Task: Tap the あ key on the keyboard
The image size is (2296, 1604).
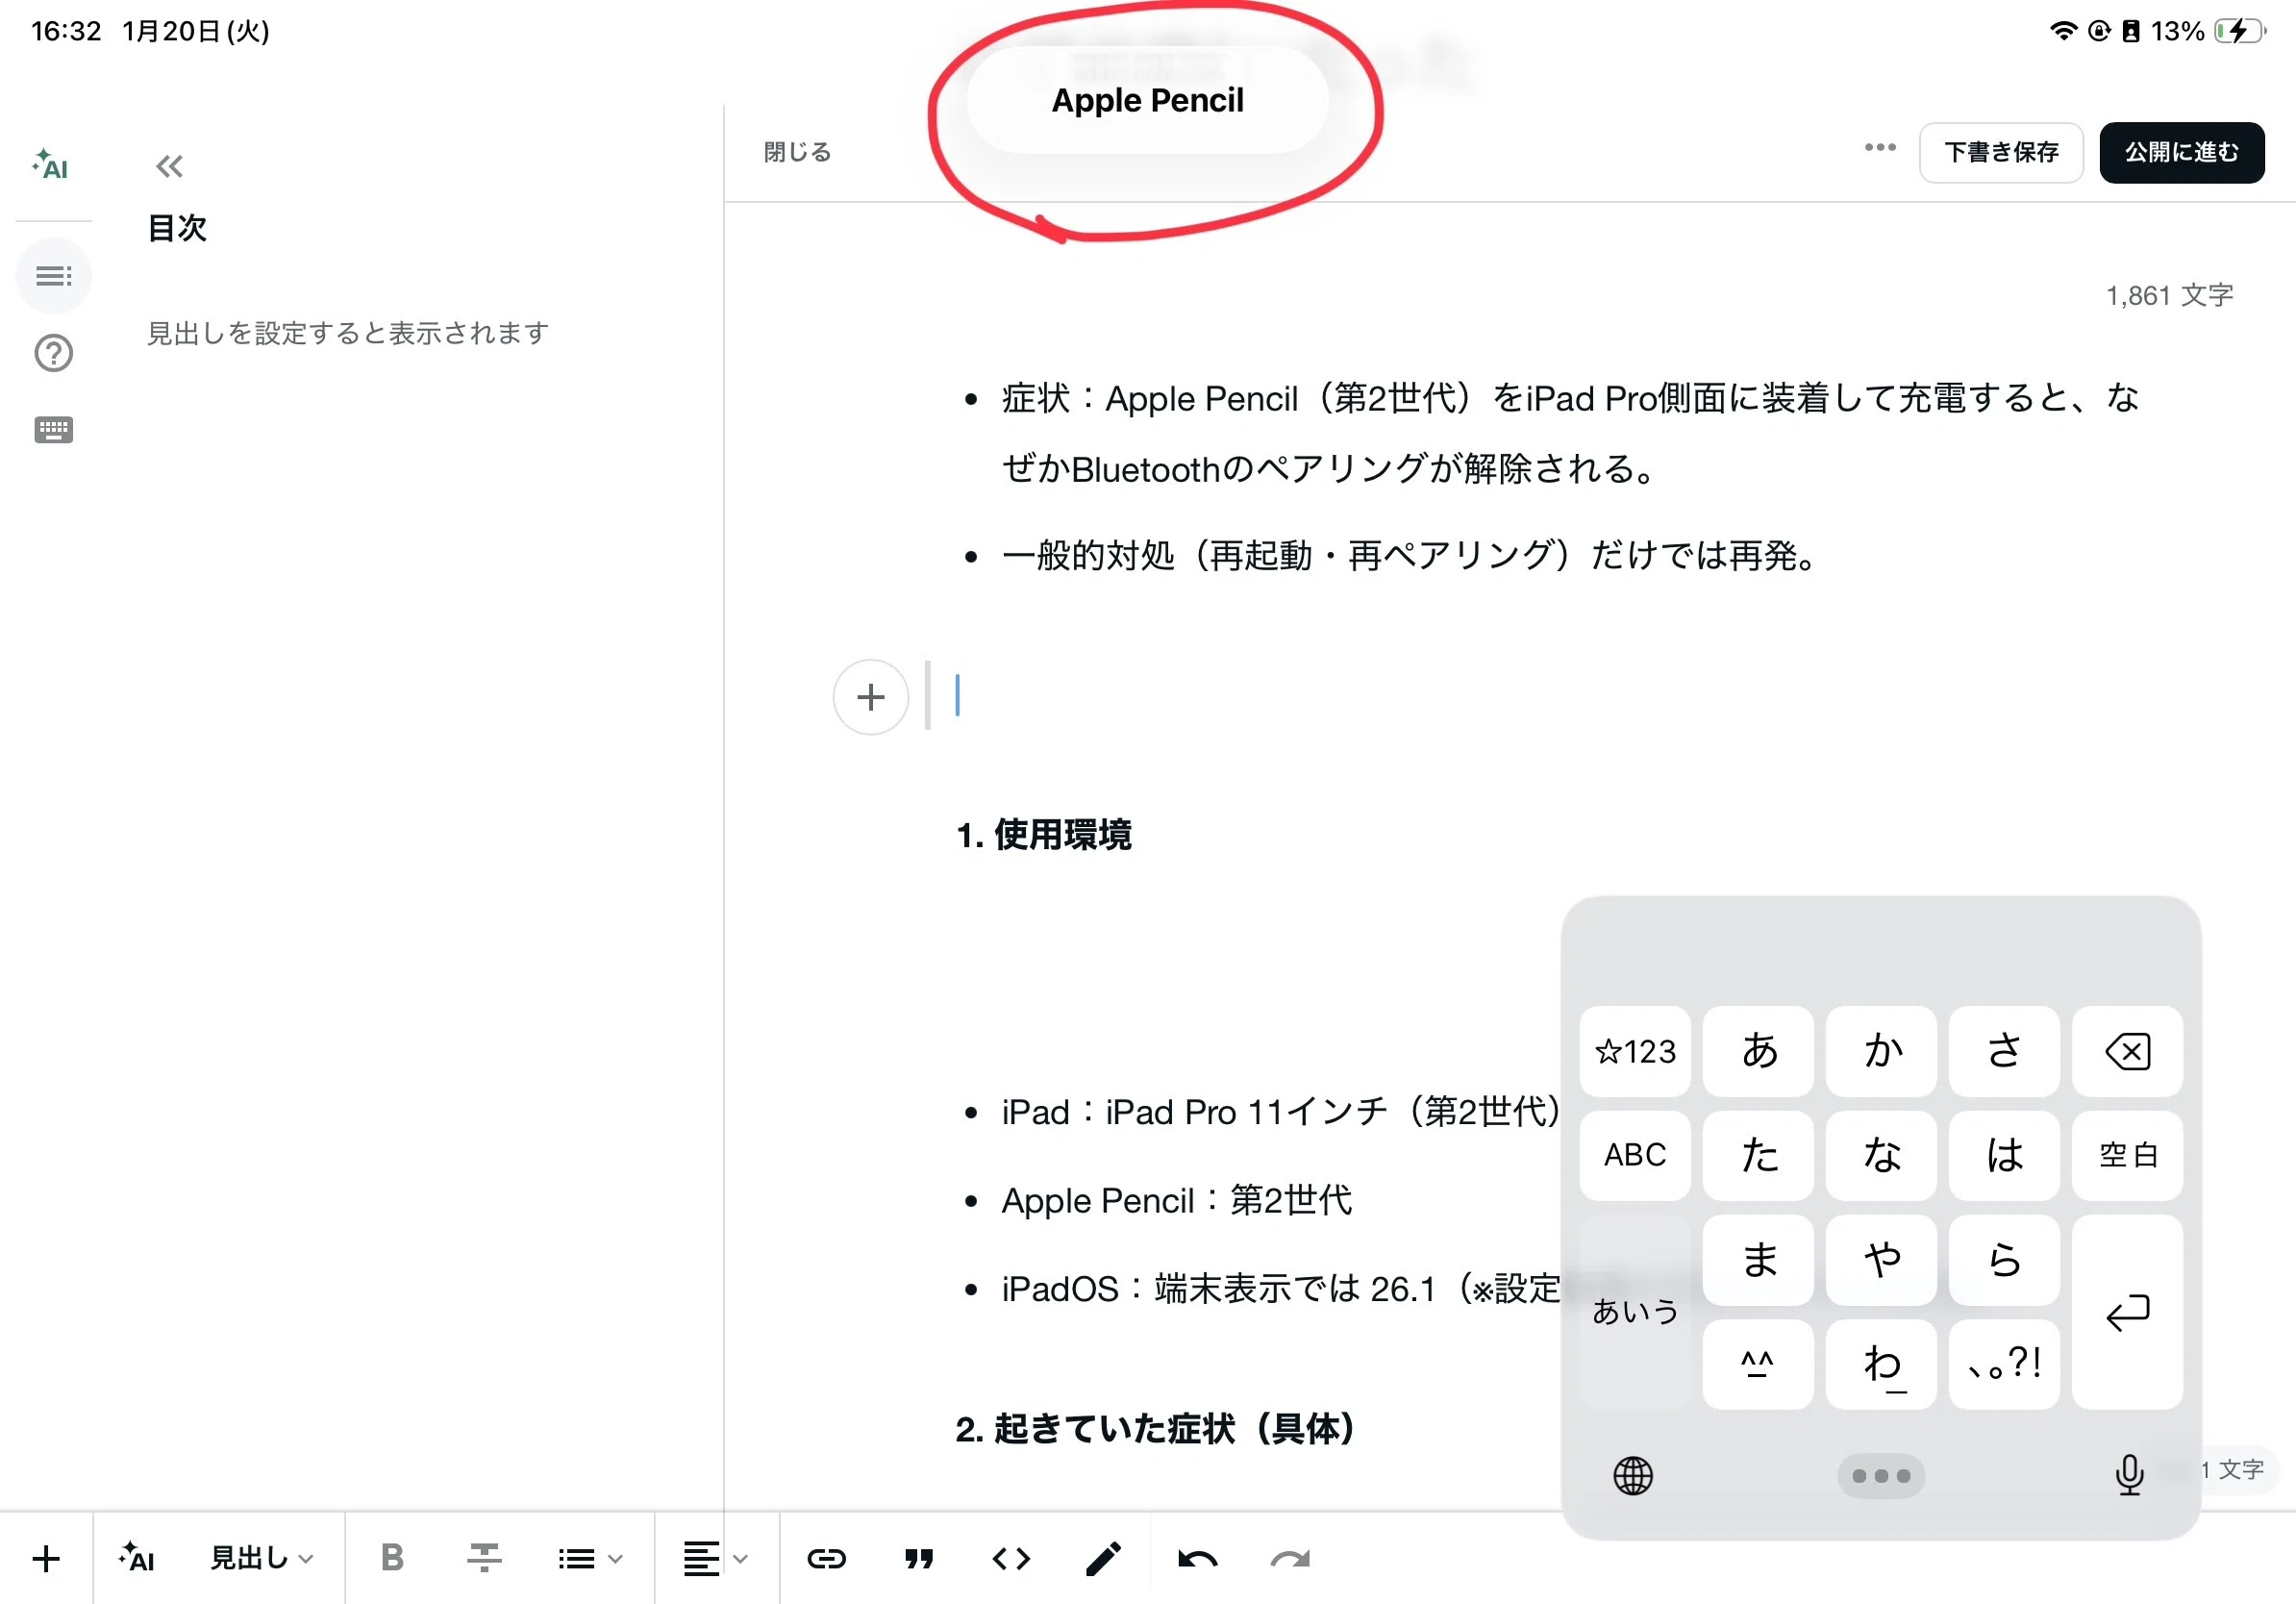Action: (x=1758, y=1051)
